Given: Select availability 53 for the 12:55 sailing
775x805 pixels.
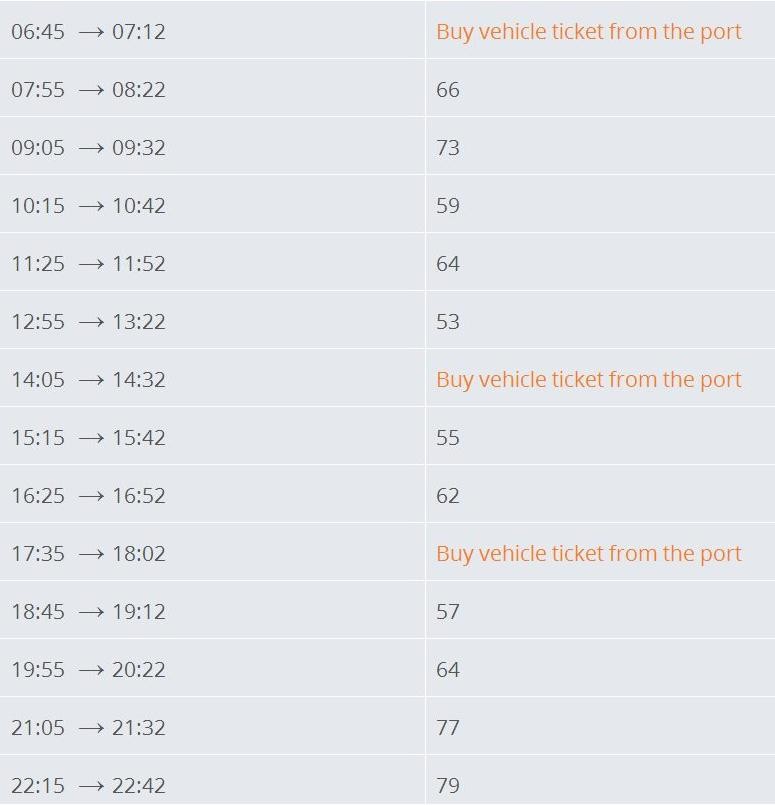Looking at the screenshot, I should tap(448, 322).
